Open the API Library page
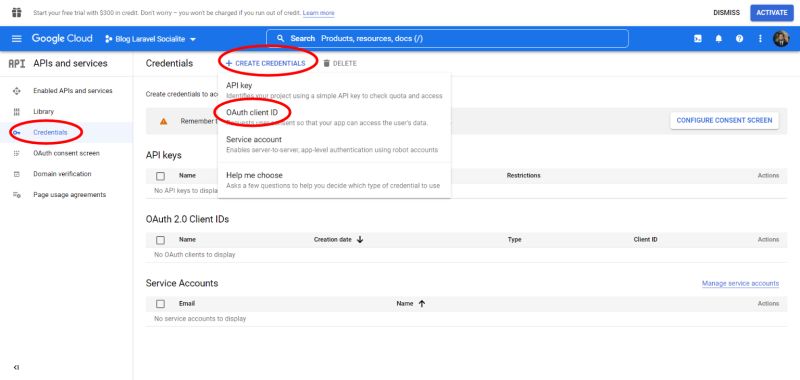The height and width of the screenshot is (380, 800). tap(43, 112)
